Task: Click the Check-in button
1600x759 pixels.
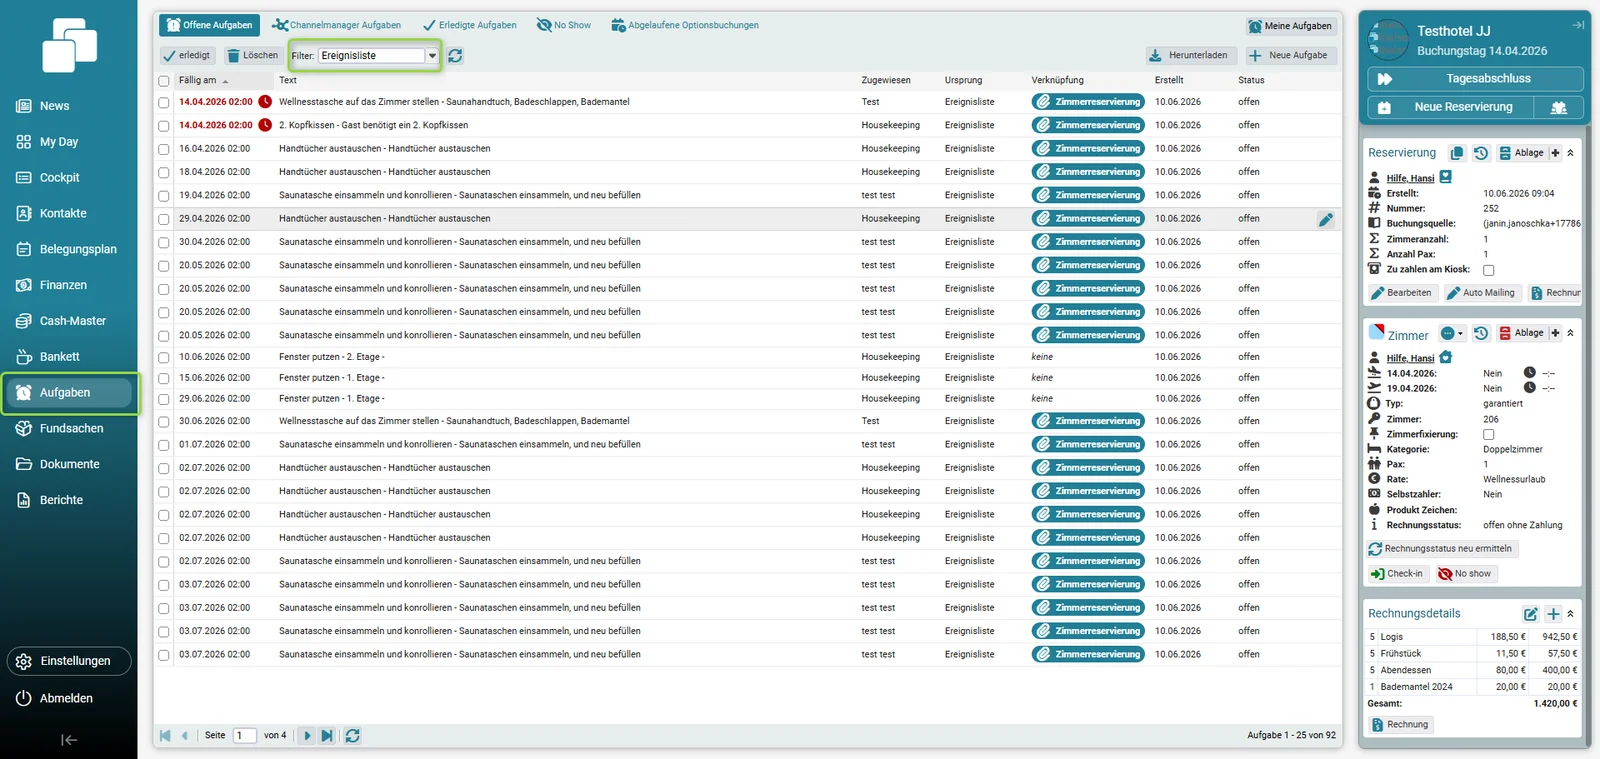Action: coord(1397,574)
